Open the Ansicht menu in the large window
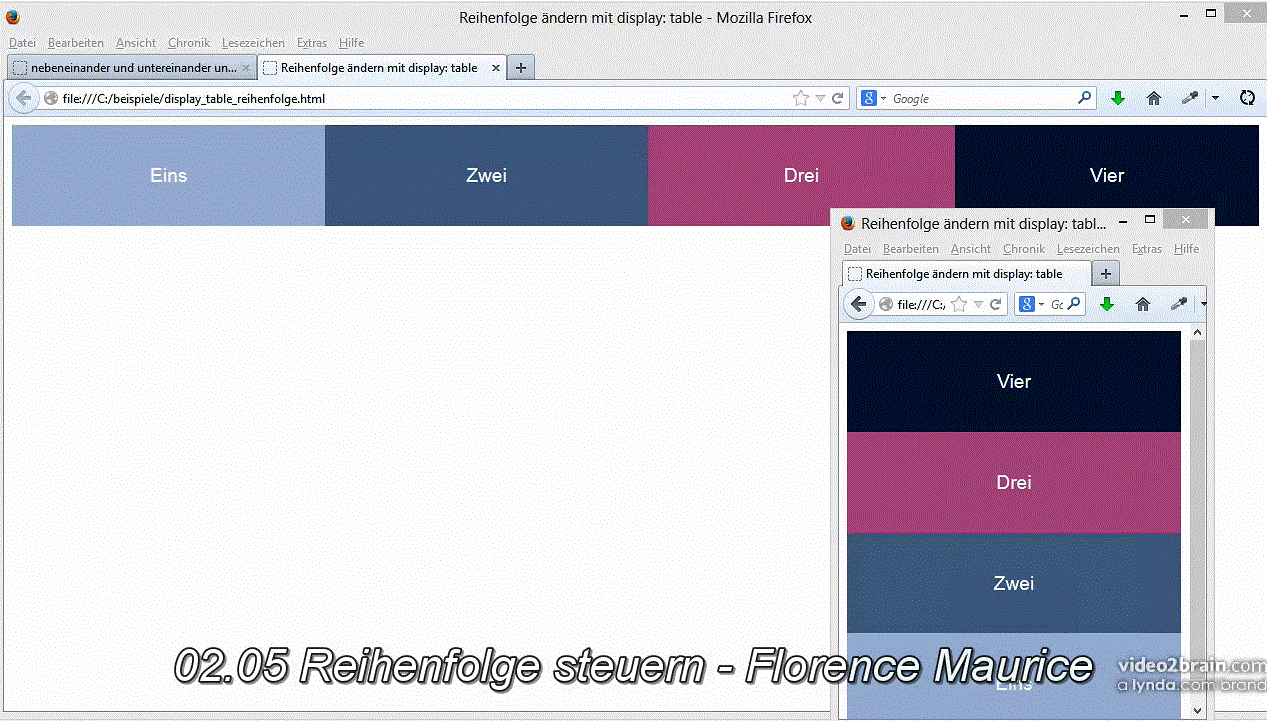This screenshot has height=721, width=1267. 136,43
